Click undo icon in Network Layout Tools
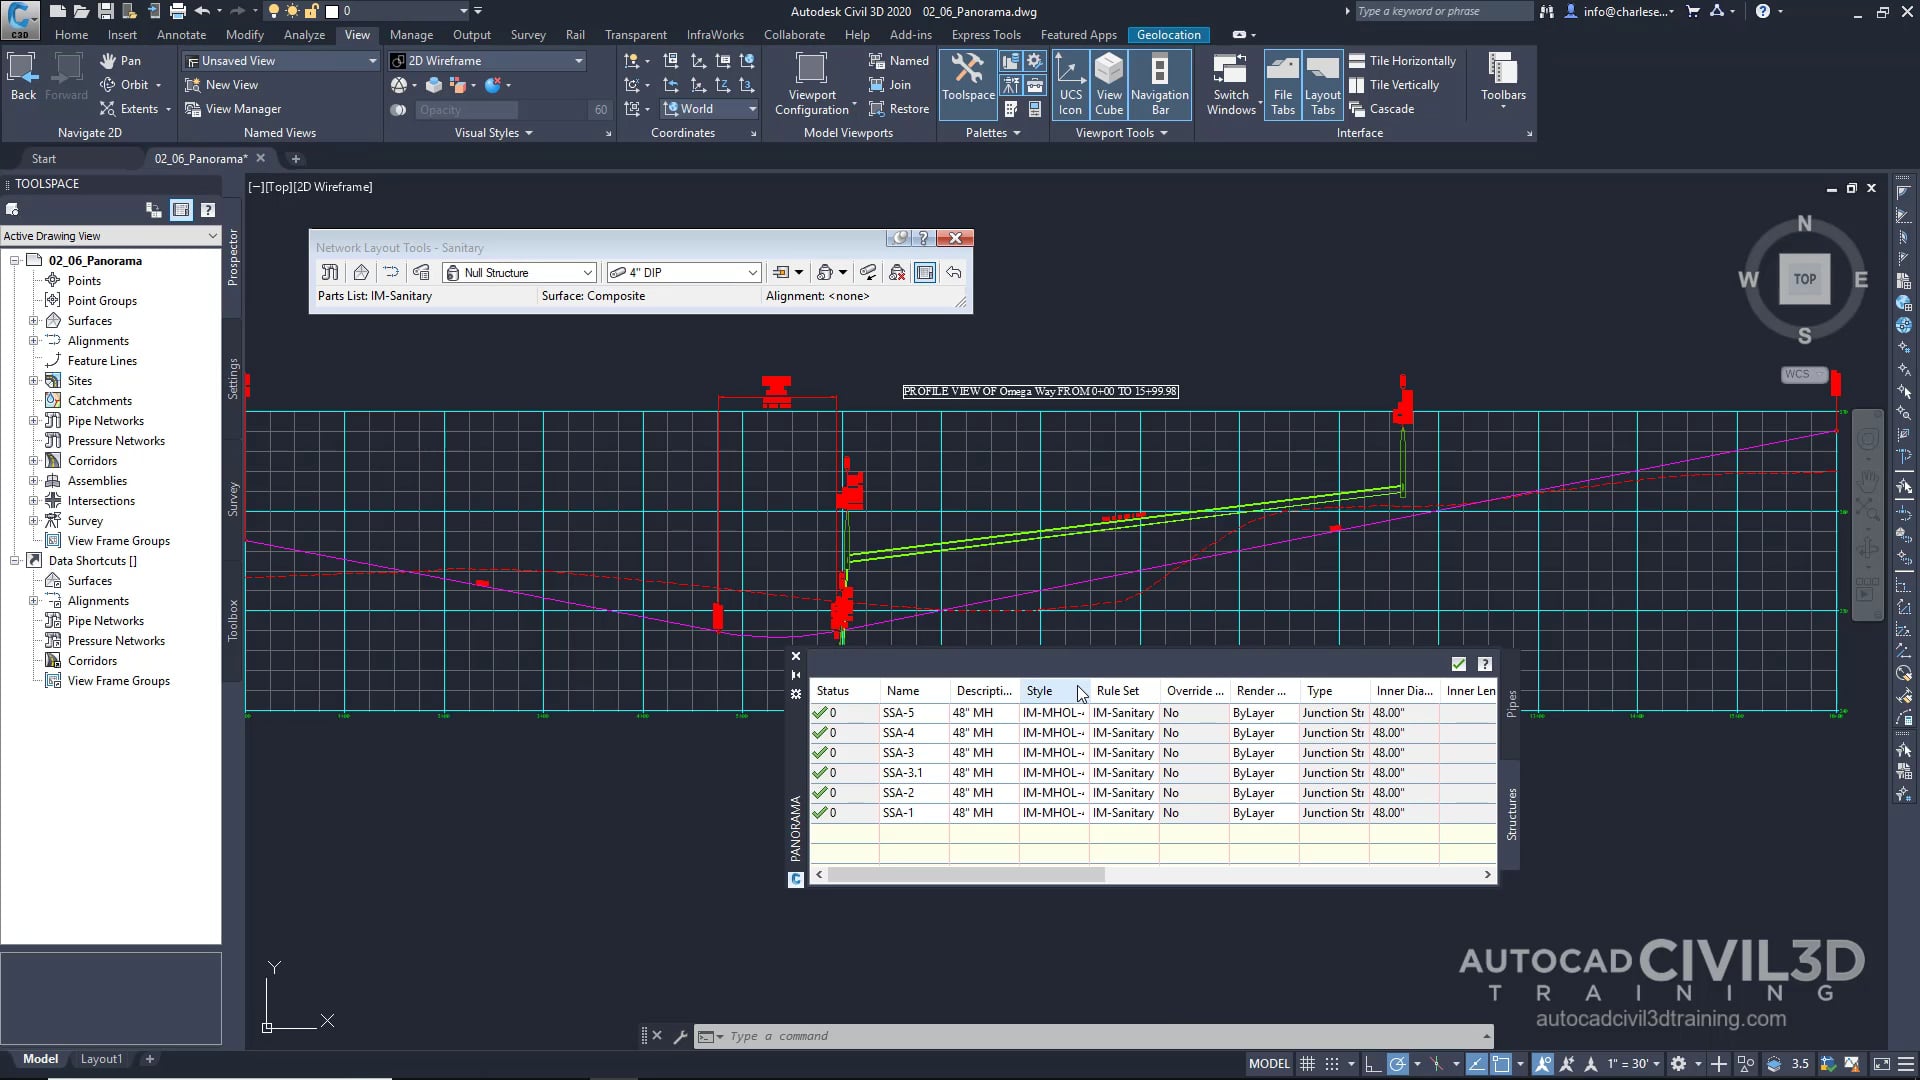 click(x=954, y=272)
